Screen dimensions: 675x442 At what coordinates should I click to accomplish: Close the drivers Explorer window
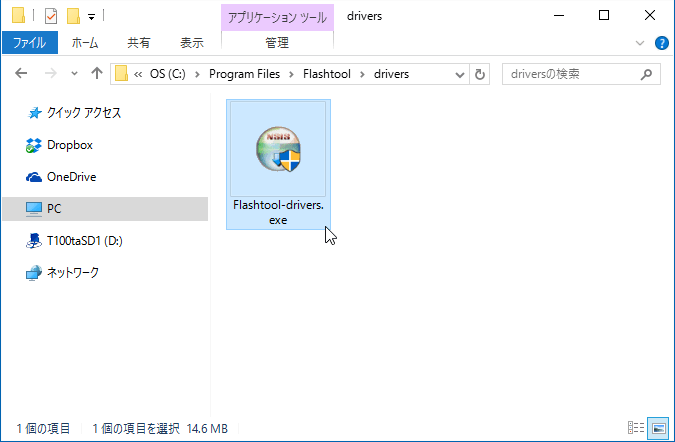(x=650, y=15)
